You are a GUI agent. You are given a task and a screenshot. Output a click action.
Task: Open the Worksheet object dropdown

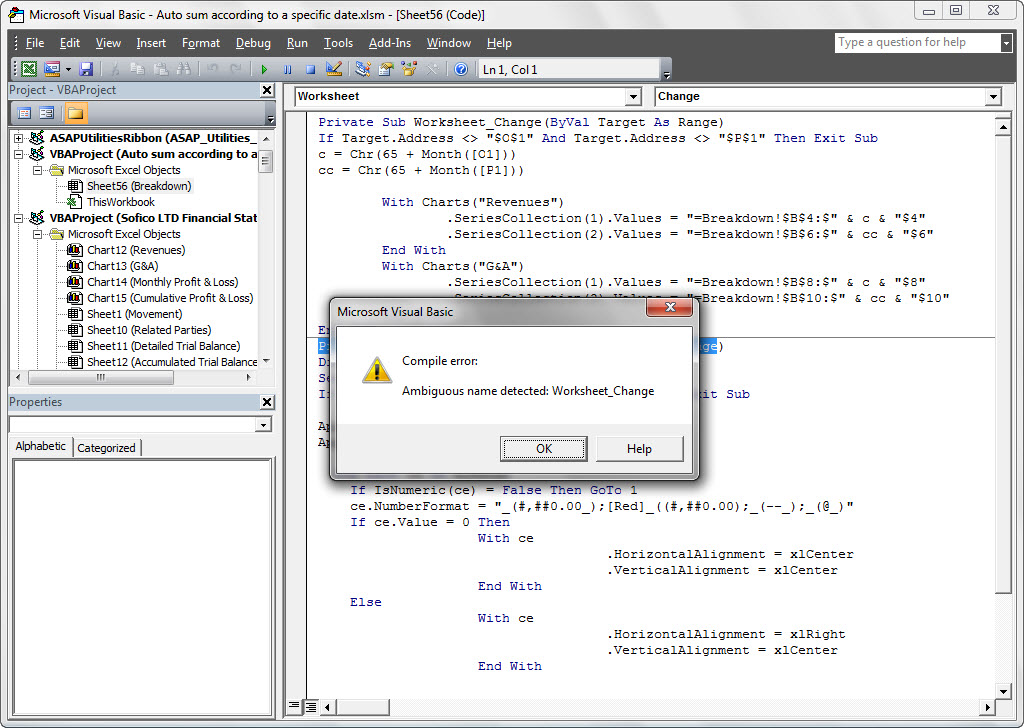[633, 97]
